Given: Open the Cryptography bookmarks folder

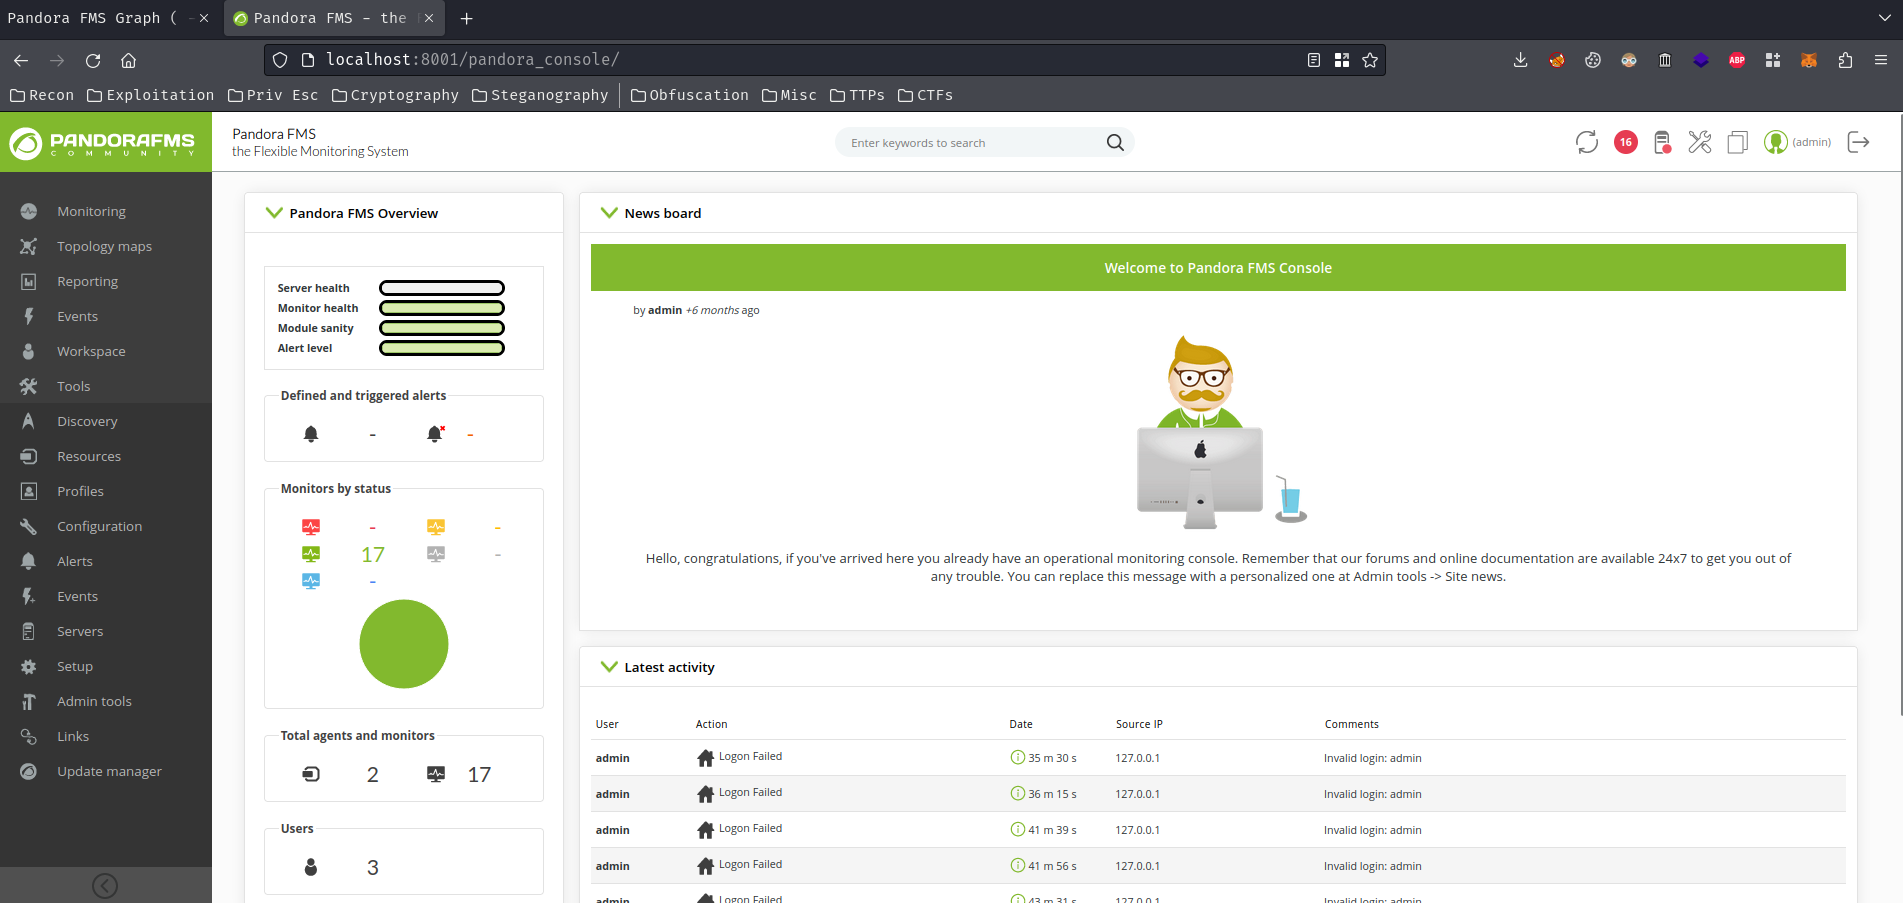Looking at the screenshot, I should pyautogui.click(x=395, y=95).
